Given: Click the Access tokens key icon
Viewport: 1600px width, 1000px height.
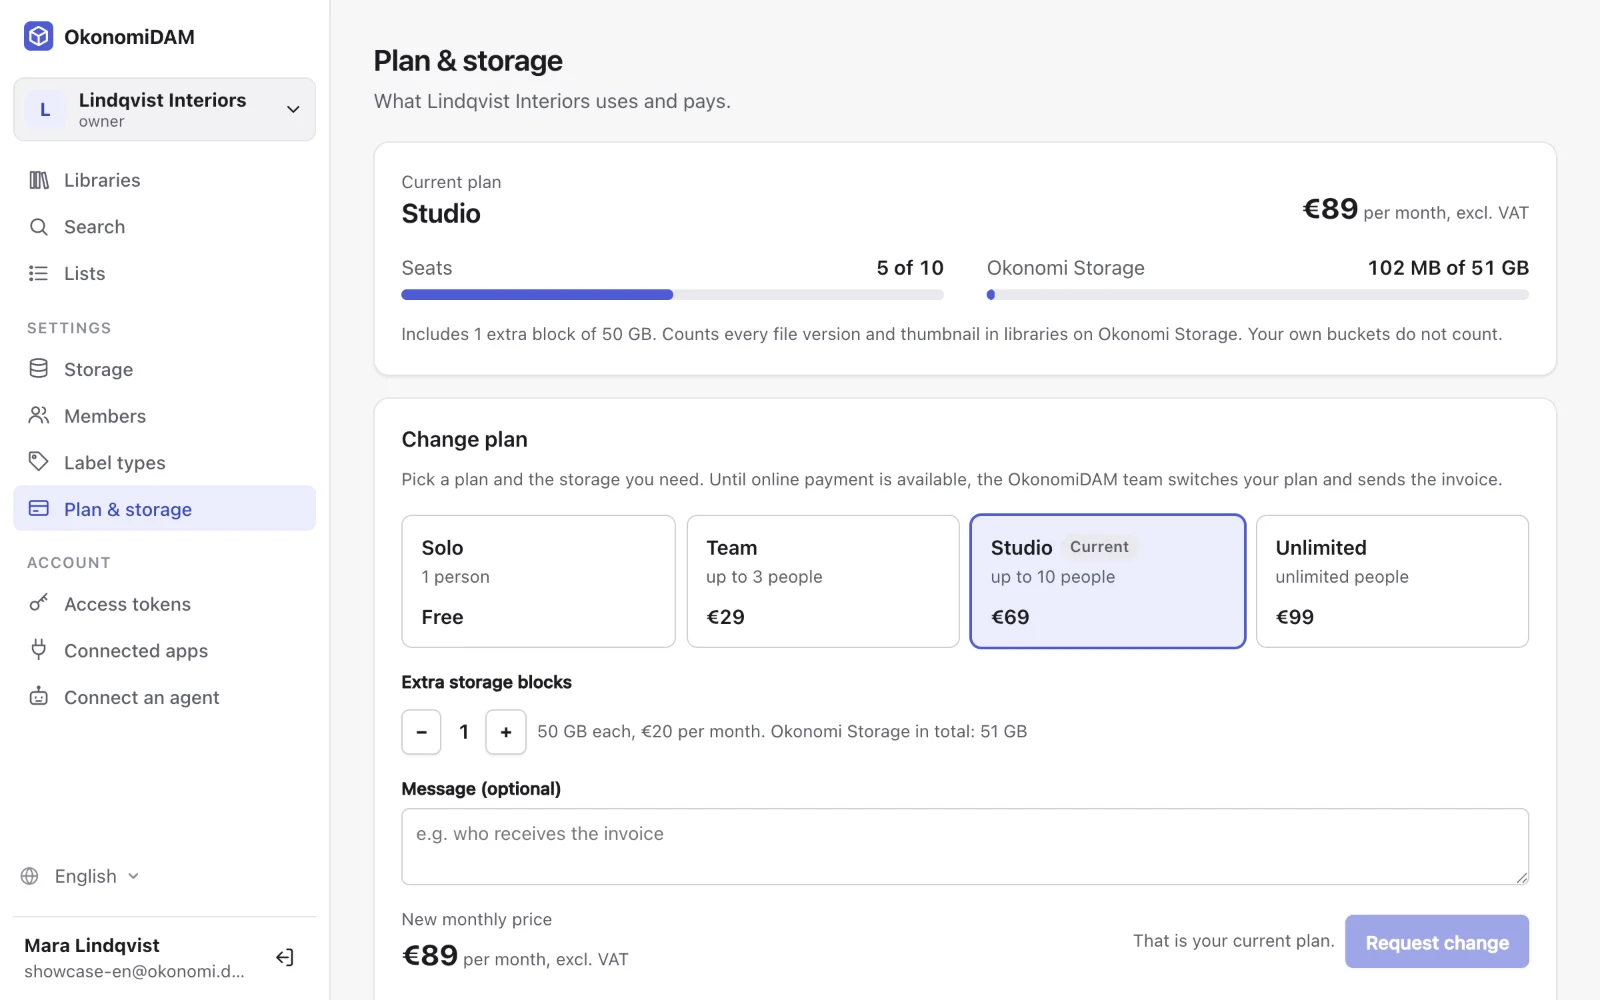Looking at the screenshot, I should click(39, 603).
